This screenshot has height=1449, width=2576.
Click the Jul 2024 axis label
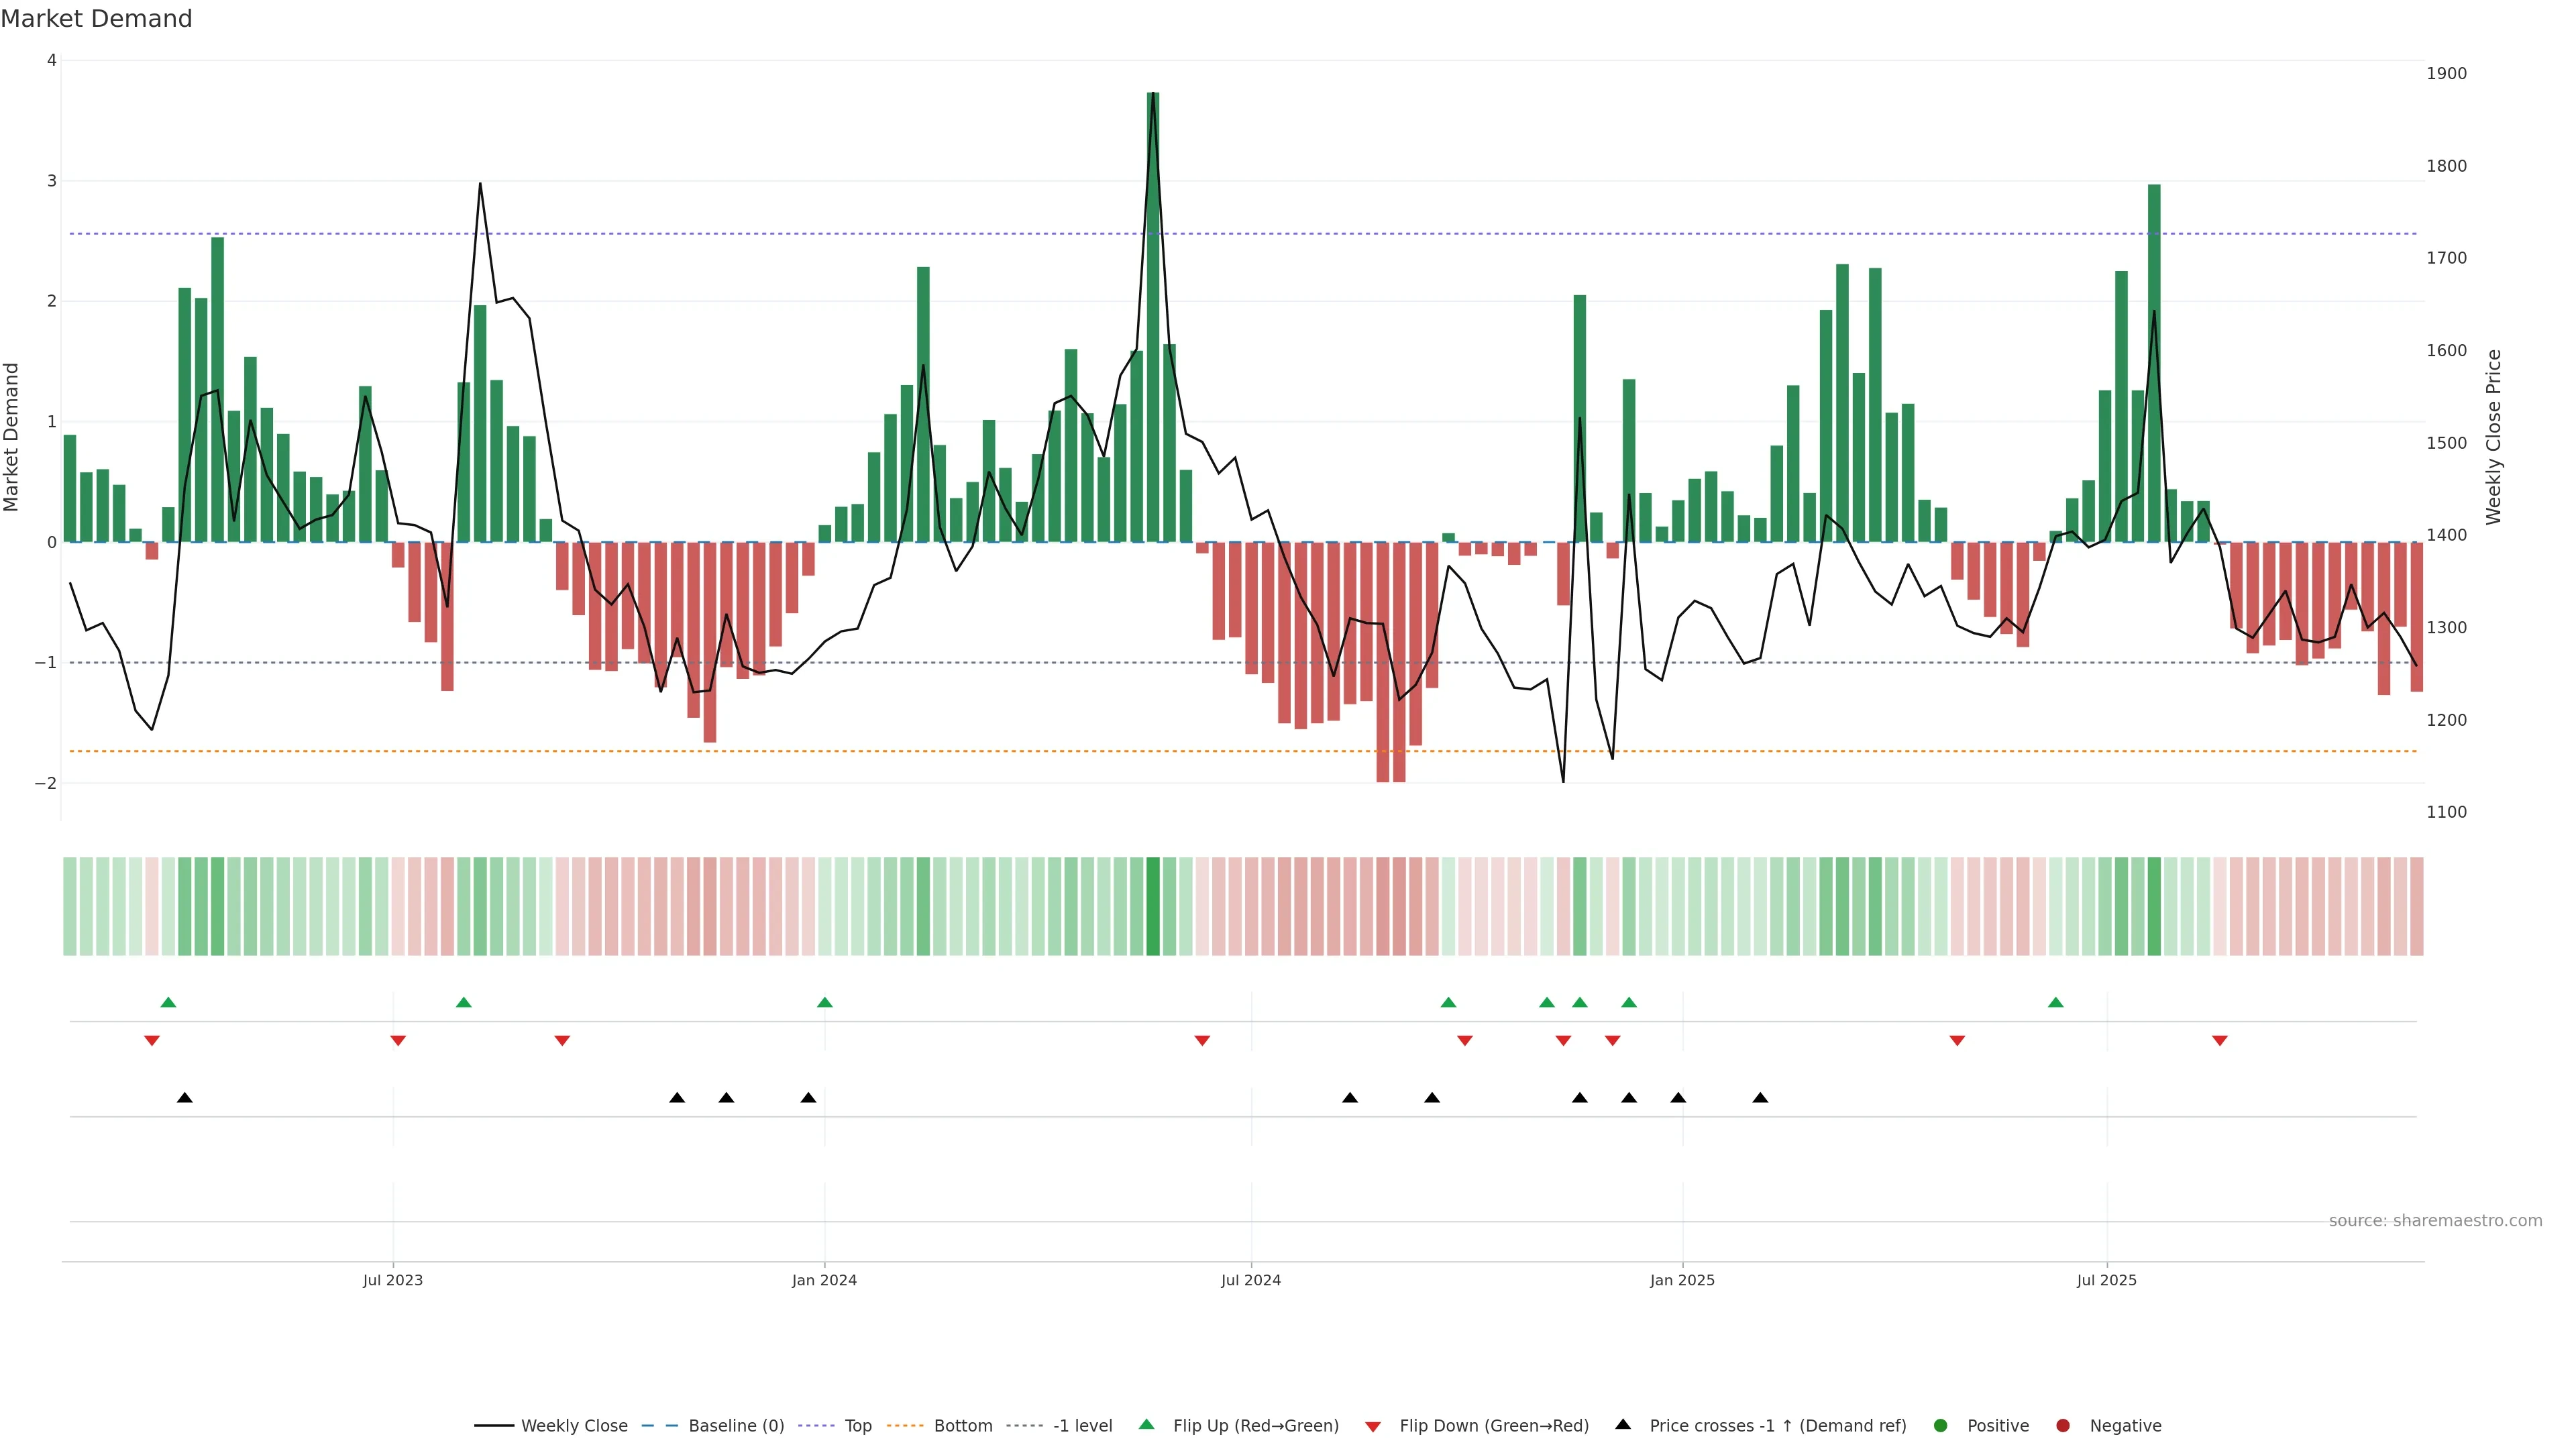coord(1251,1280)
